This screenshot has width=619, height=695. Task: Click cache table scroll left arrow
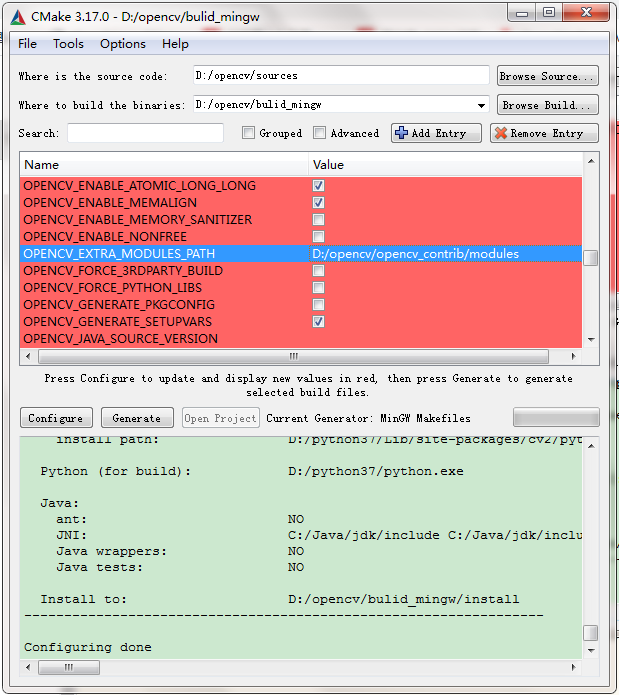click(28, 356)
